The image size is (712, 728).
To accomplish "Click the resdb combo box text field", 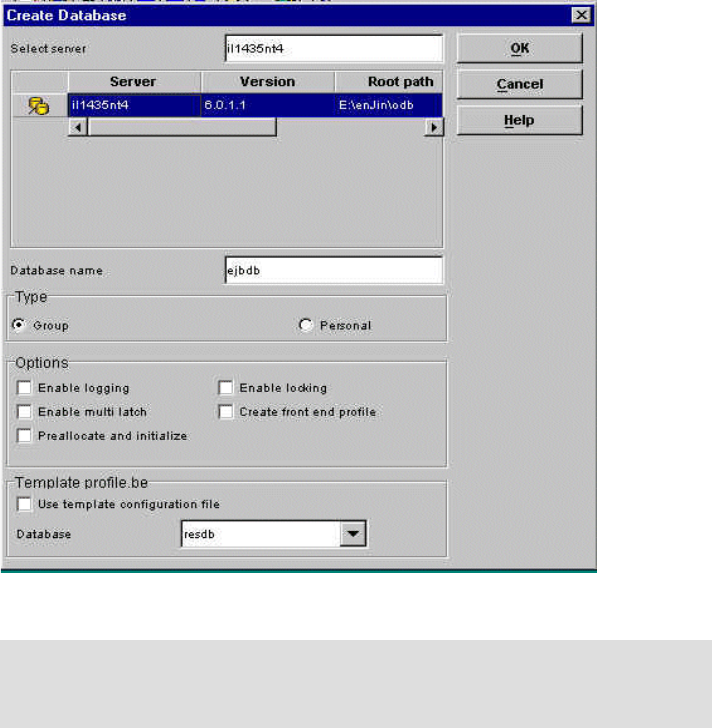I will point(261,534).
